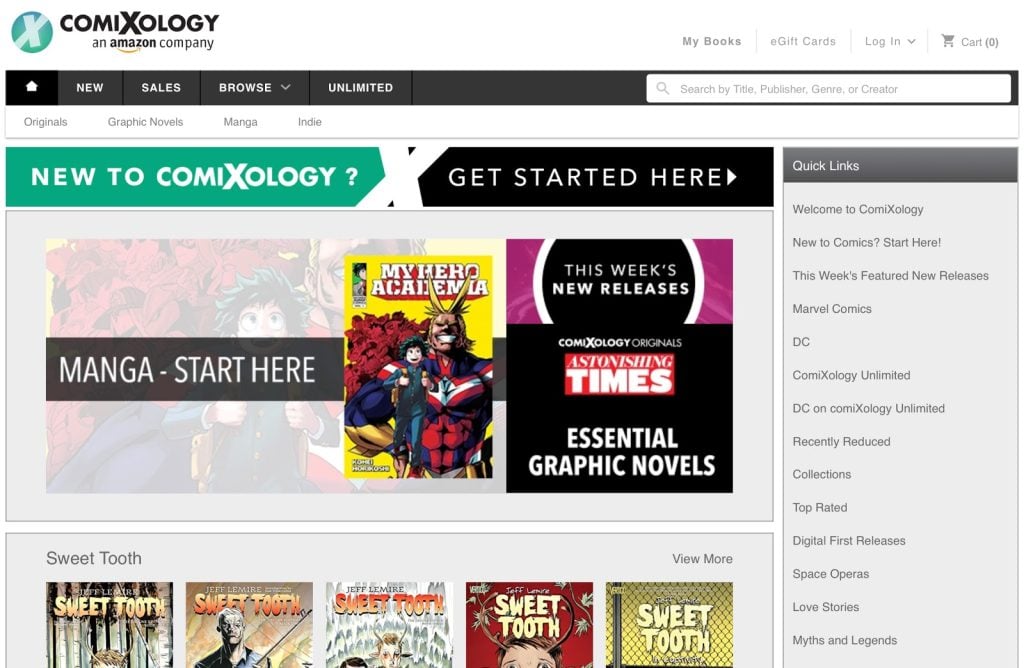
Task: Click View More for Sweet Tooth
Action: [702, 559]
